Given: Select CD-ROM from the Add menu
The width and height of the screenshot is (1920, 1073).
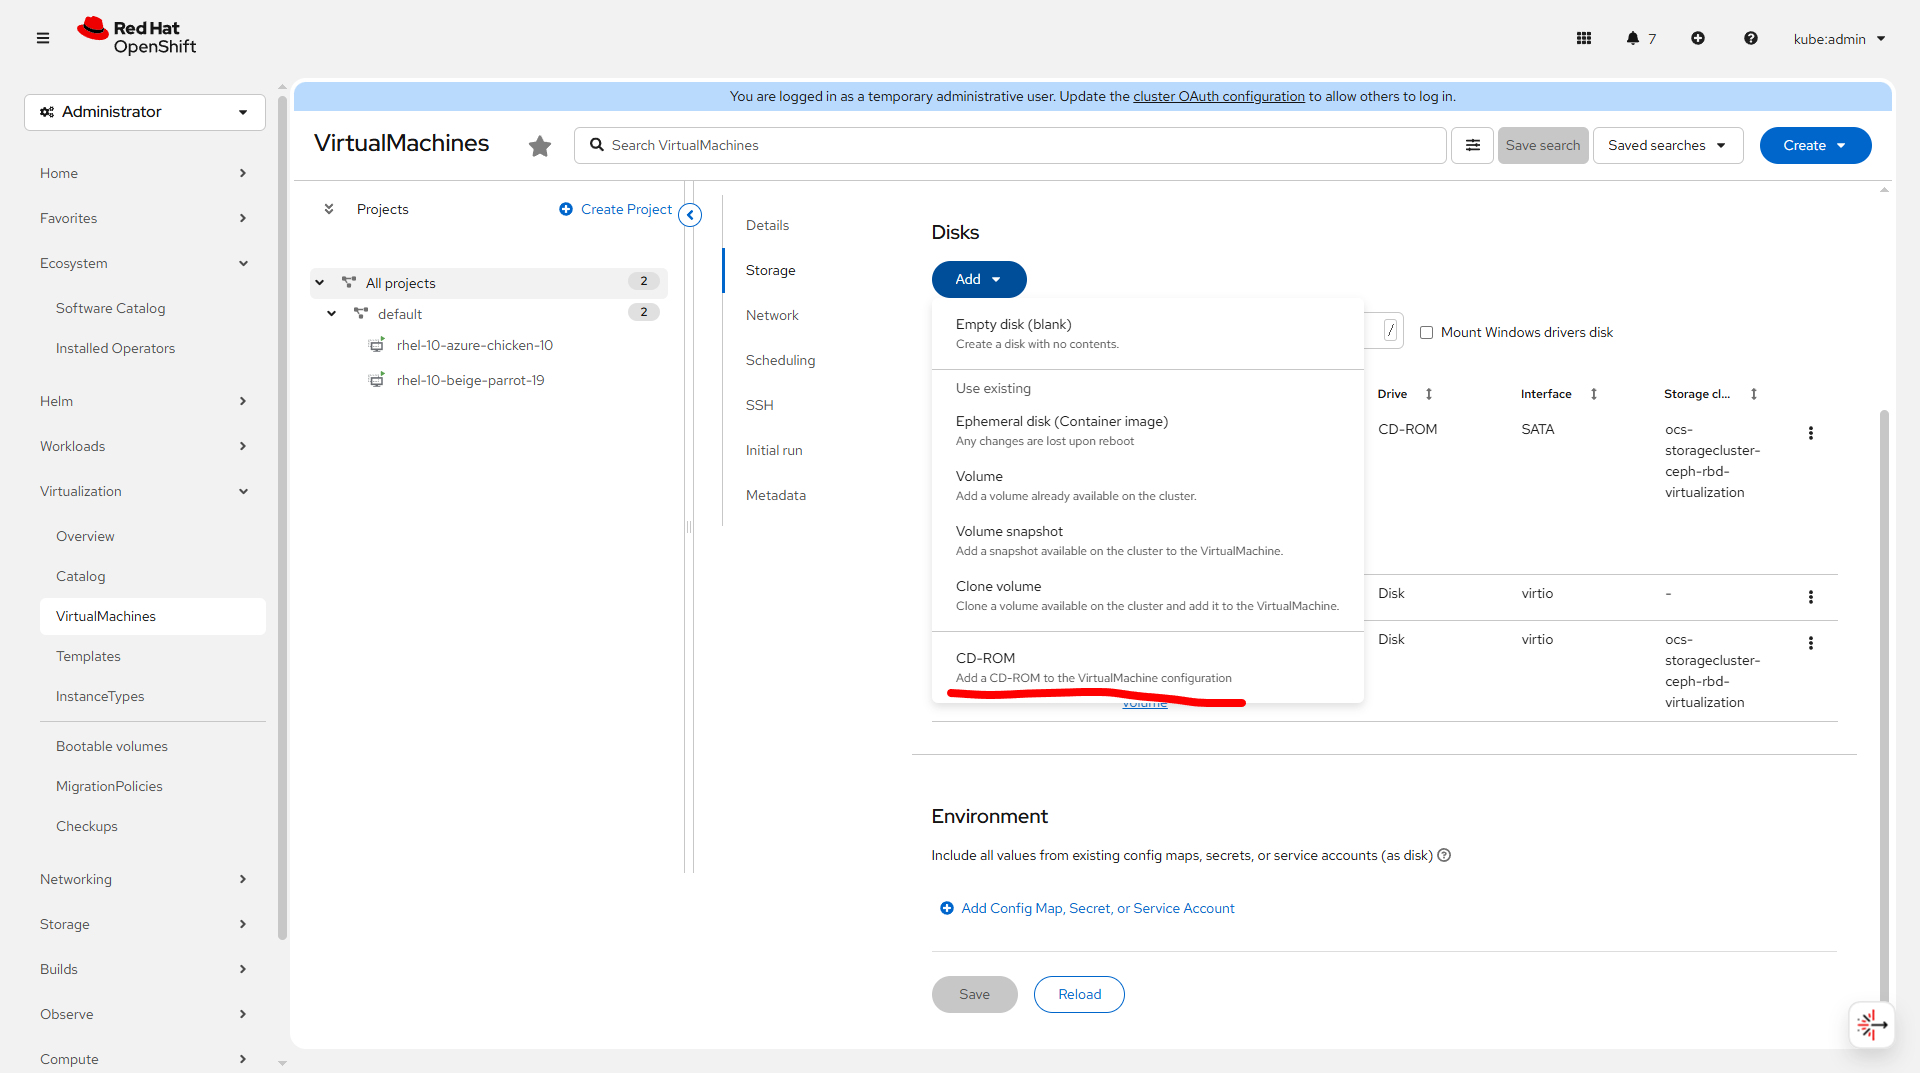Looking at the screenshot, I should tap(1148, 668).
